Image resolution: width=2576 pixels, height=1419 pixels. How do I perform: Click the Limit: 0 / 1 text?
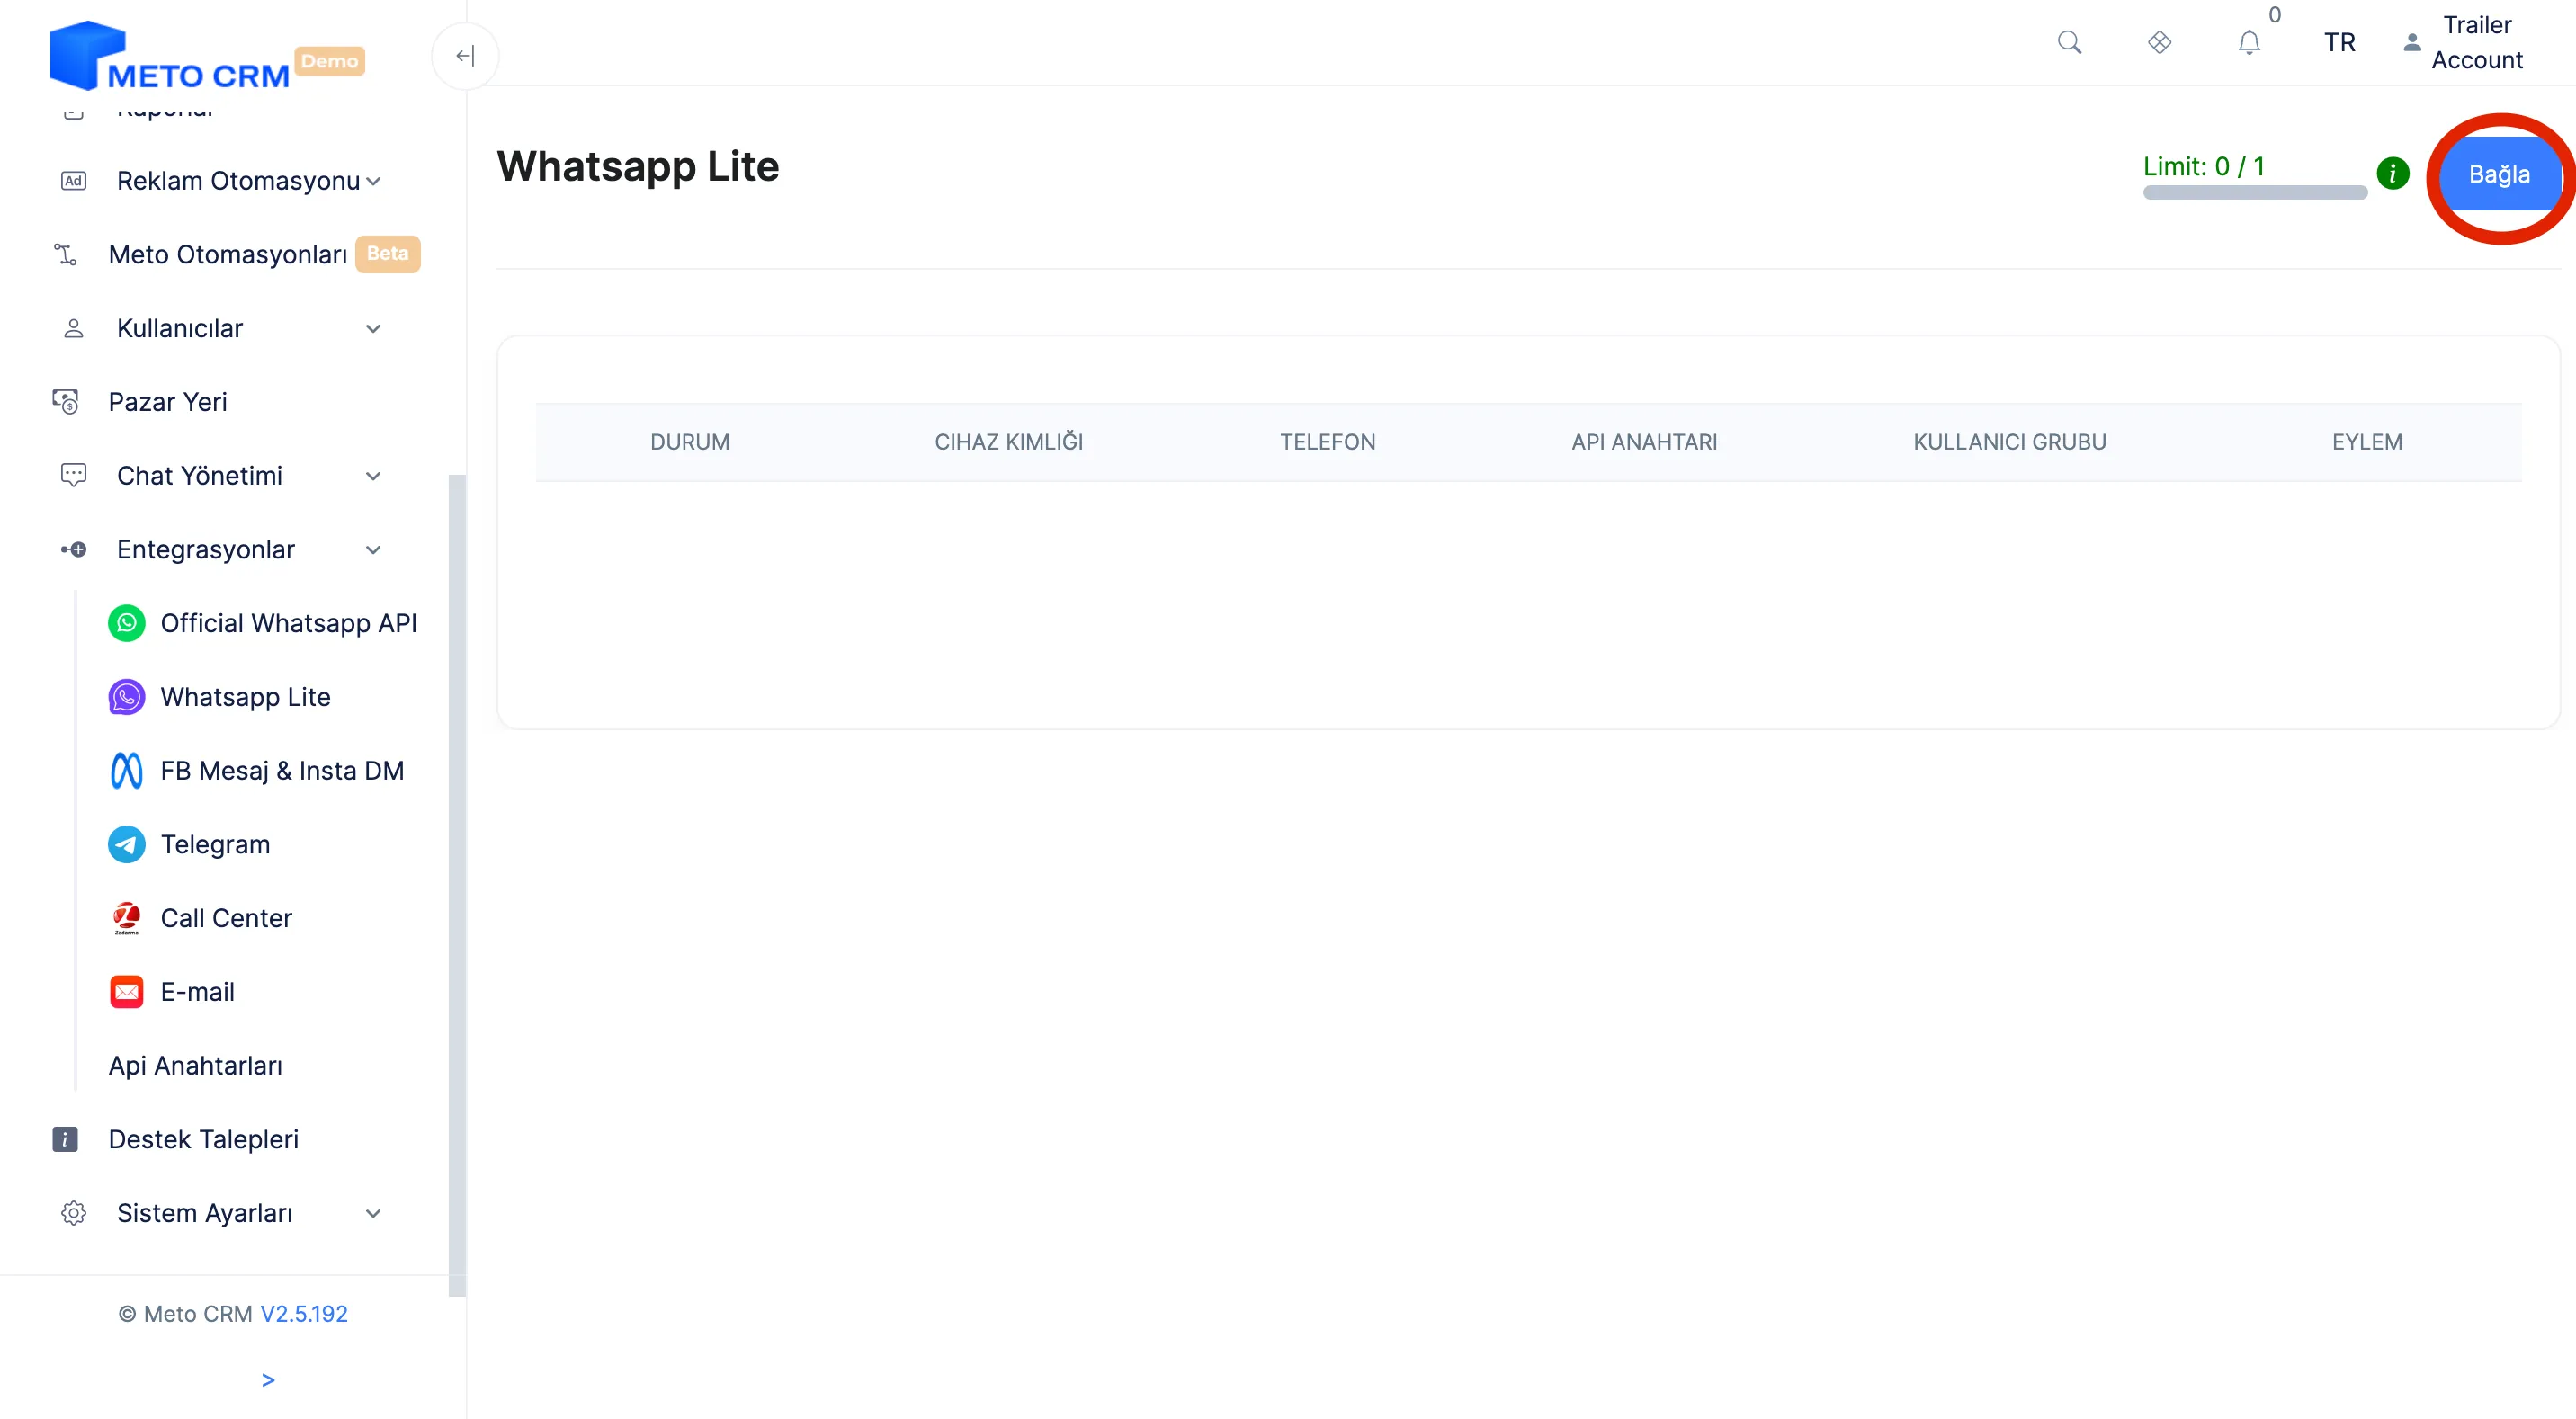pos(2203,166)
